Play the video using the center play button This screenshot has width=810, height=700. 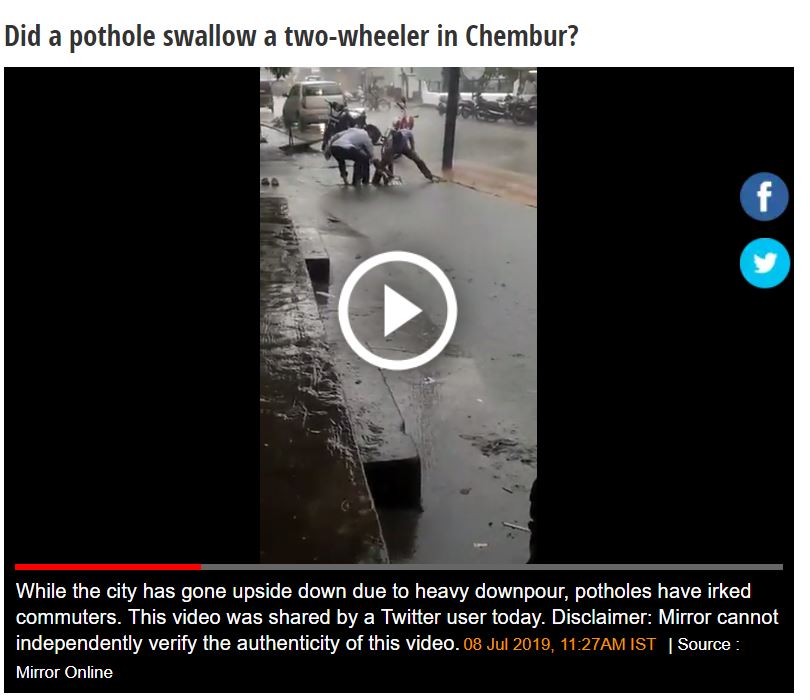coord(397,311)
